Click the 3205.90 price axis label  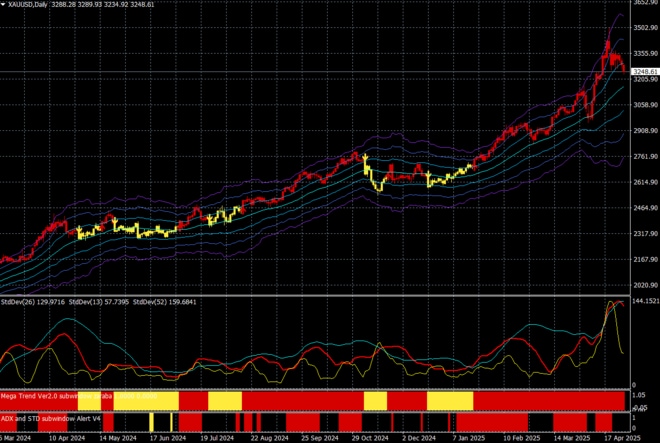click(x=645, y=79)
